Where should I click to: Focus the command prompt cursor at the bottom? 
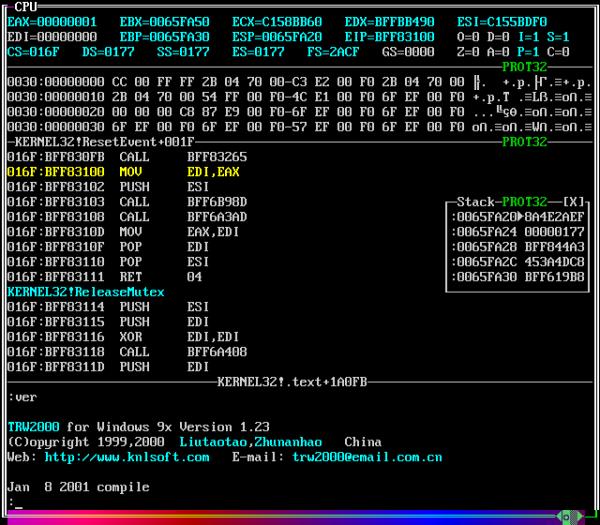(19, 507)
